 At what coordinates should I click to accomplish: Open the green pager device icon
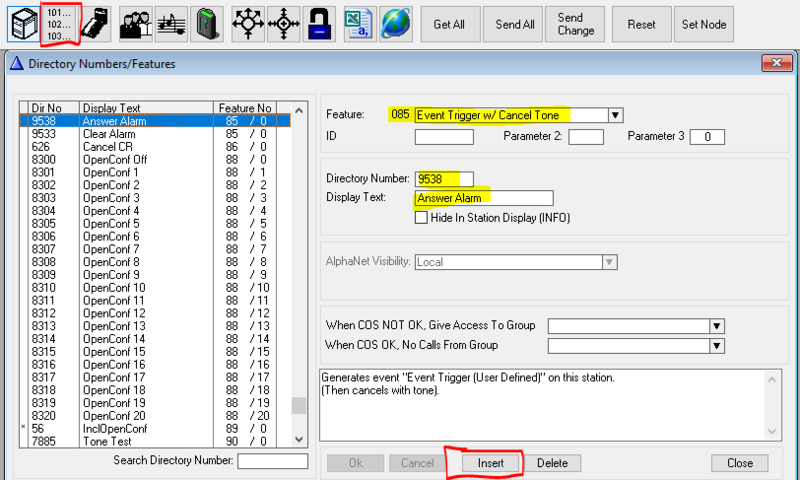pos(207,24)
